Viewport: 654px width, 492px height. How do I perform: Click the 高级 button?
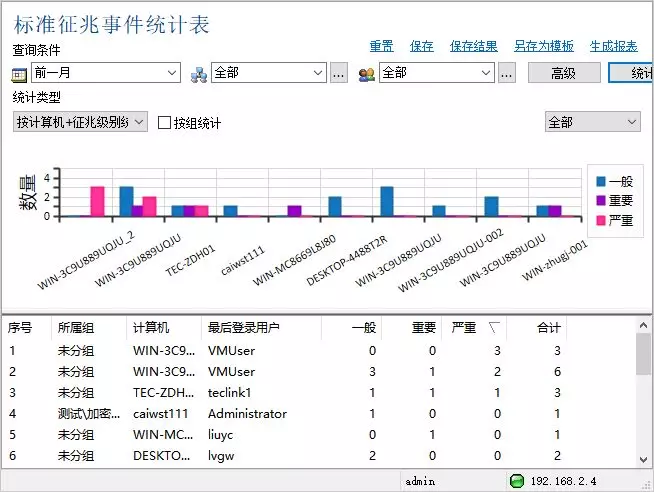564,73
